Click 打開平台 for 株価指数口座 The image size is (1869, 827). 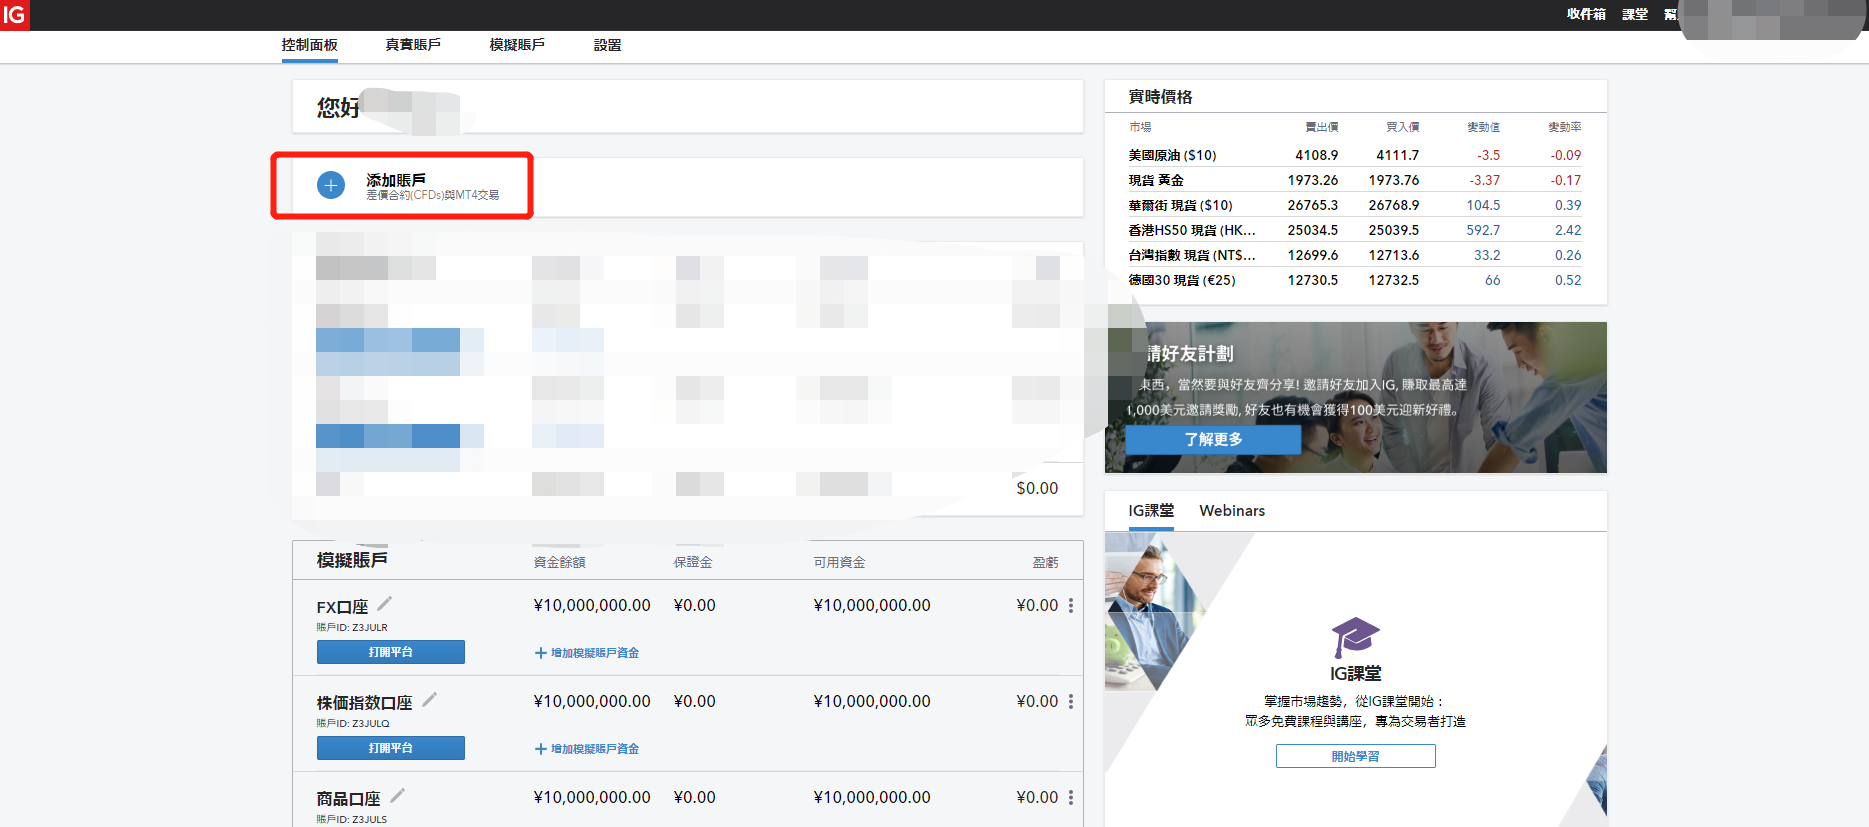click(x=391, y=748)
